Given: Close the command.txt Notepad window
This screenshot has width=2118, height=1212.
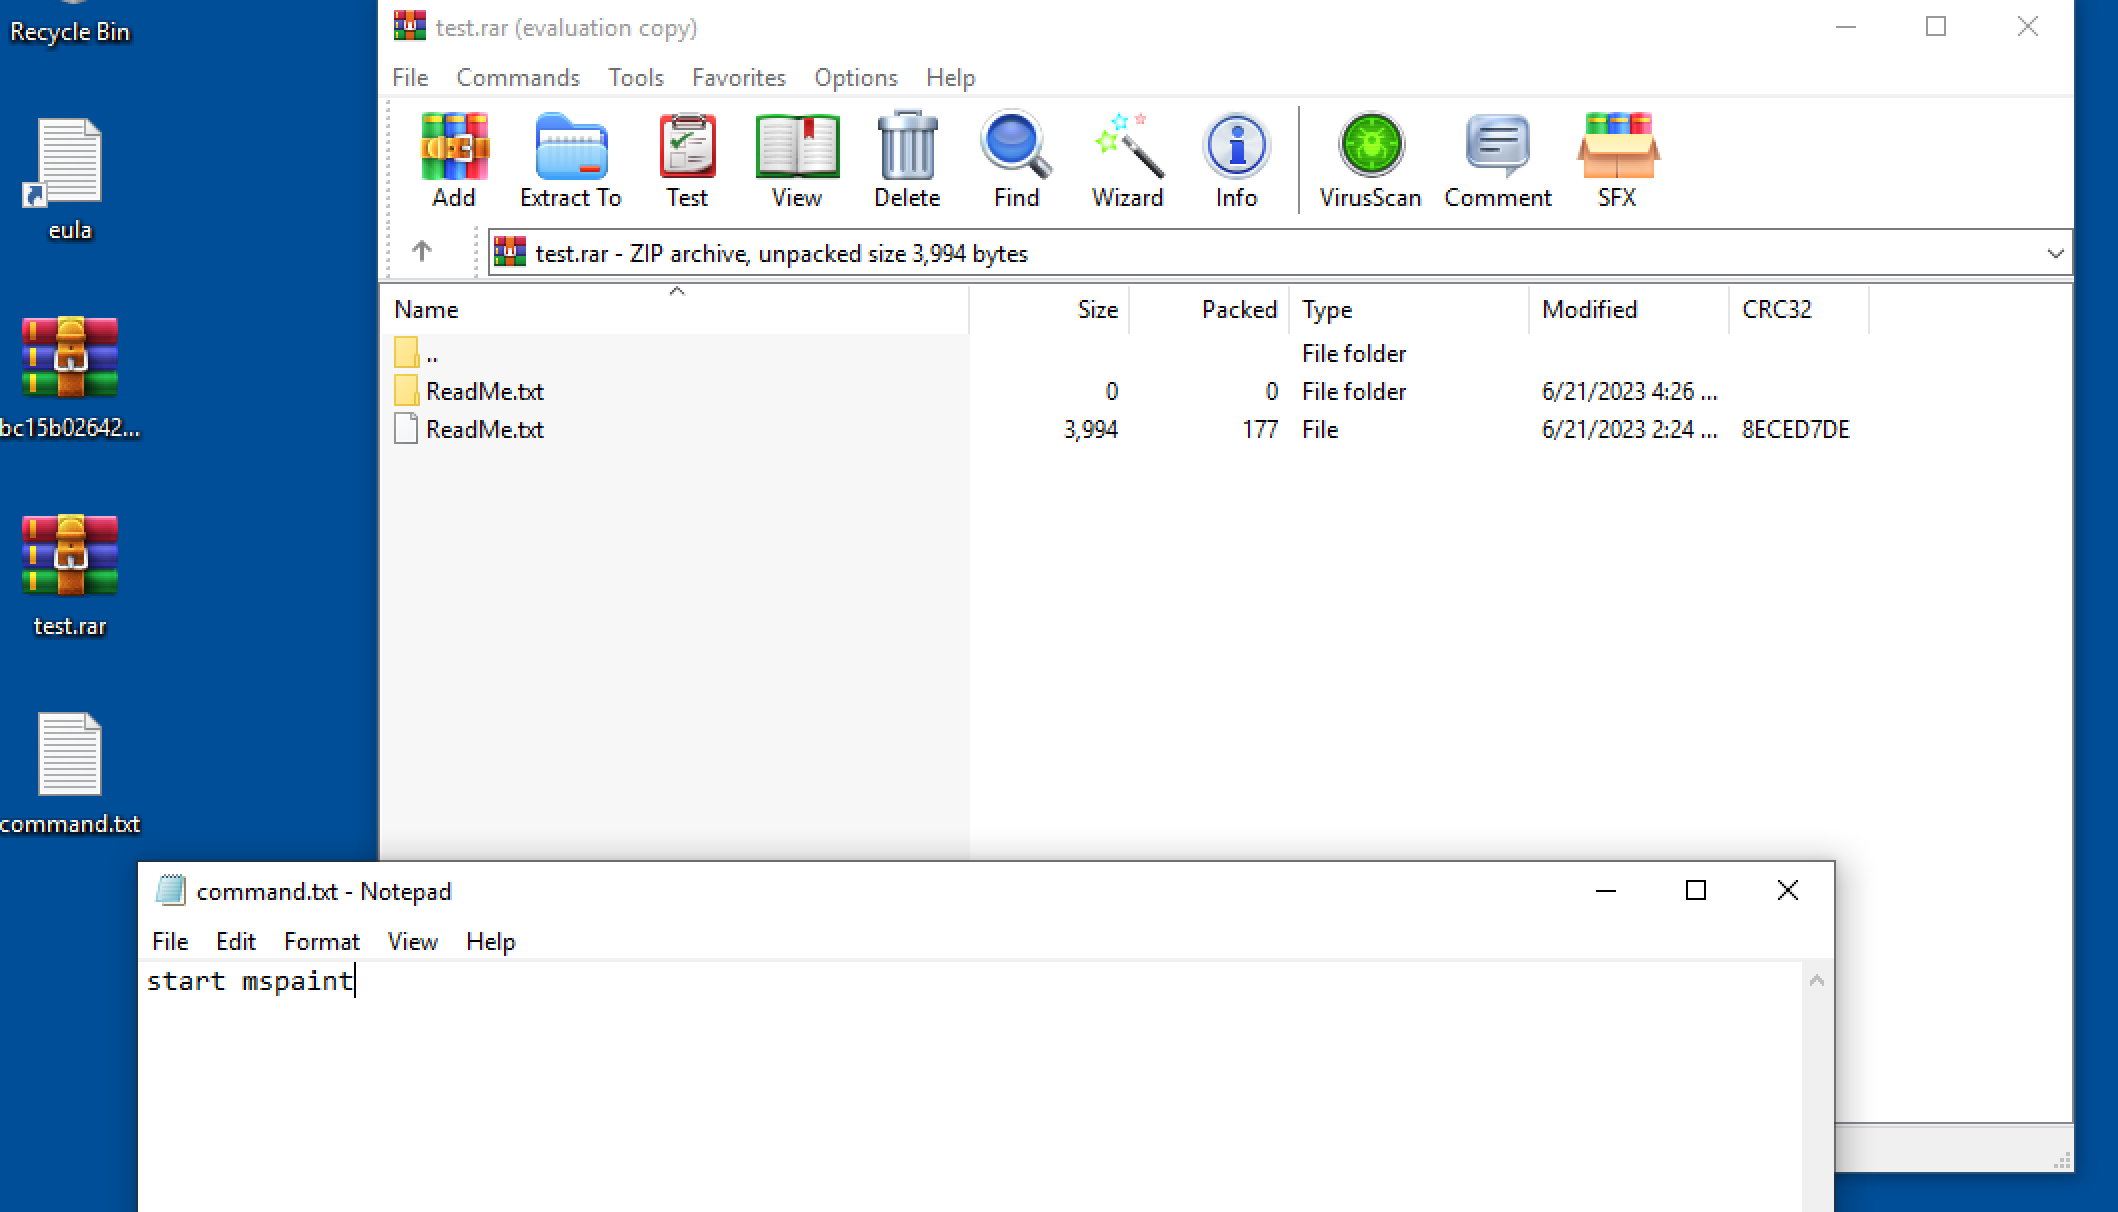Looking at the screenshot, I should 1788,890.
